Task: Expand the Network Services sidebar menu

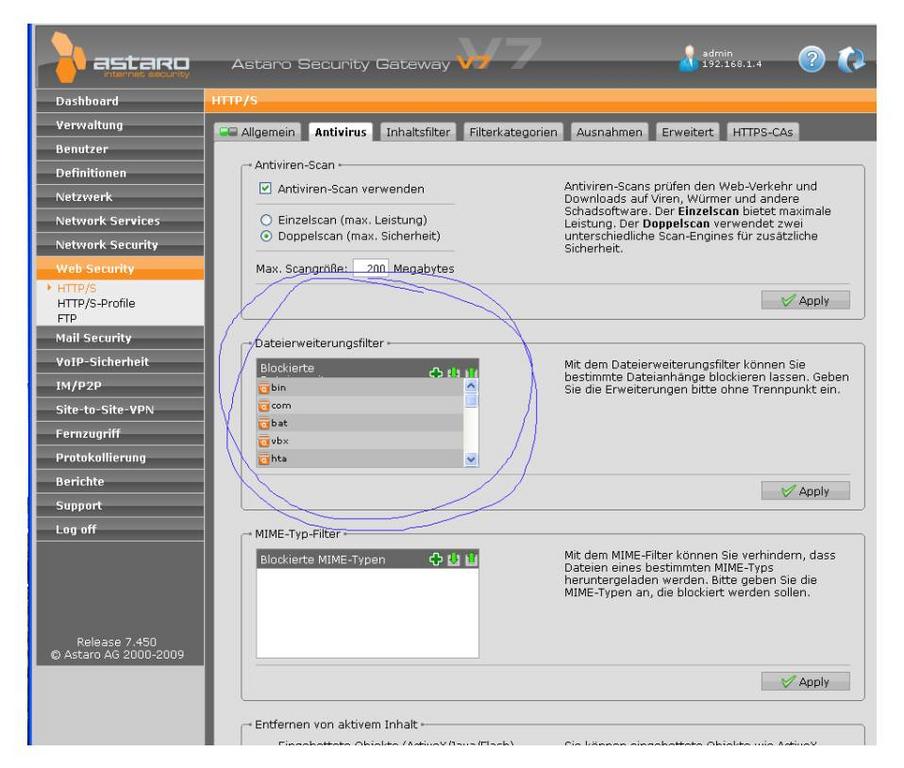Action: pyautogui.click(x=120, y=221)
